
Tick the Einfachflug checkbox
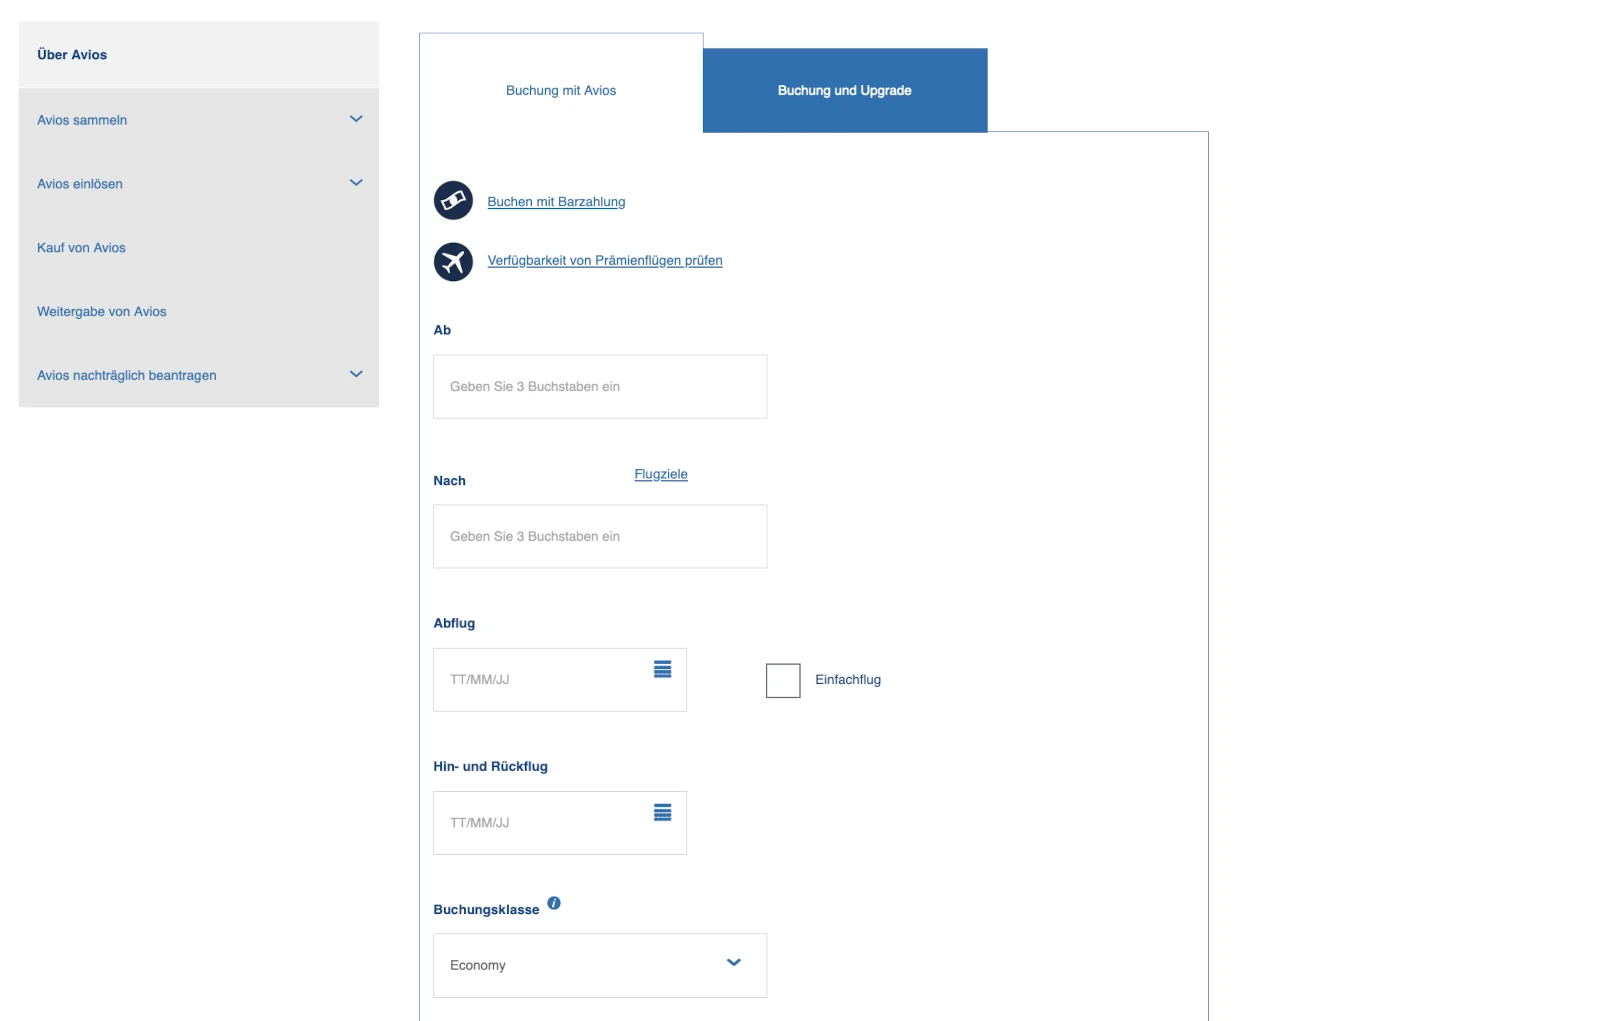(x=783, y=680)
